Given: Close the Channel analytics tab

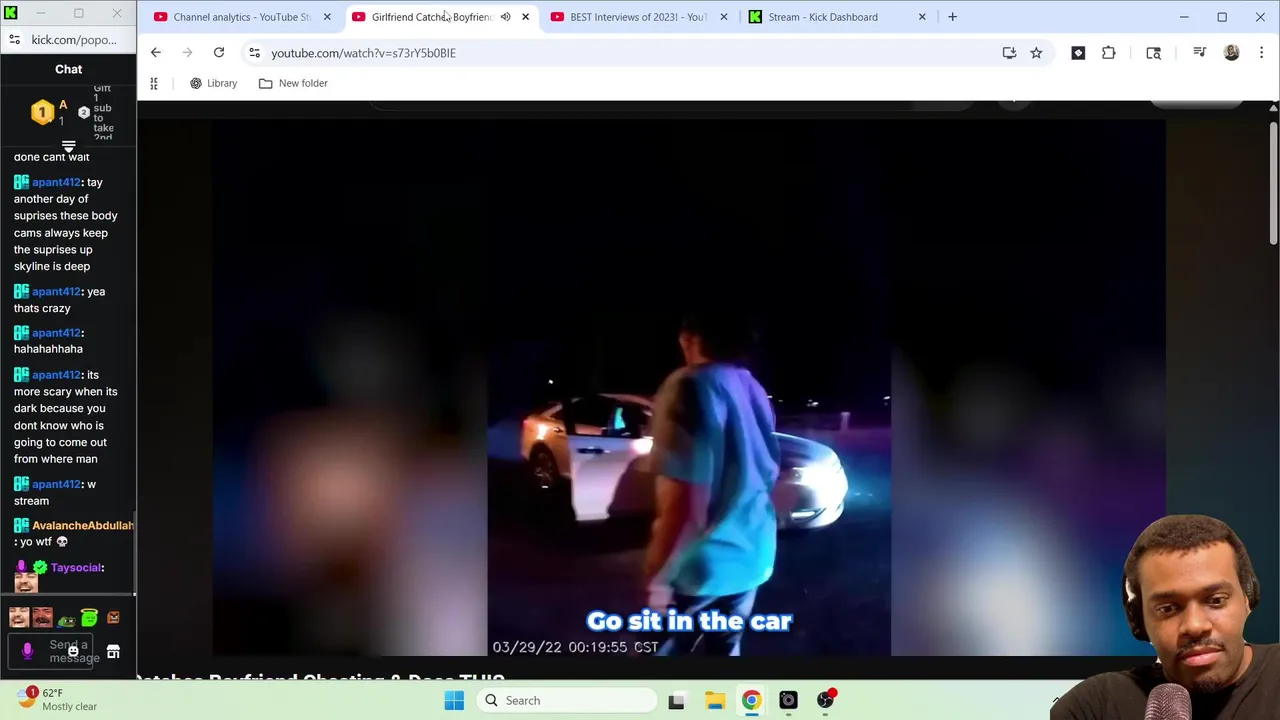Looking at the screenshot, I should (327, 17).
